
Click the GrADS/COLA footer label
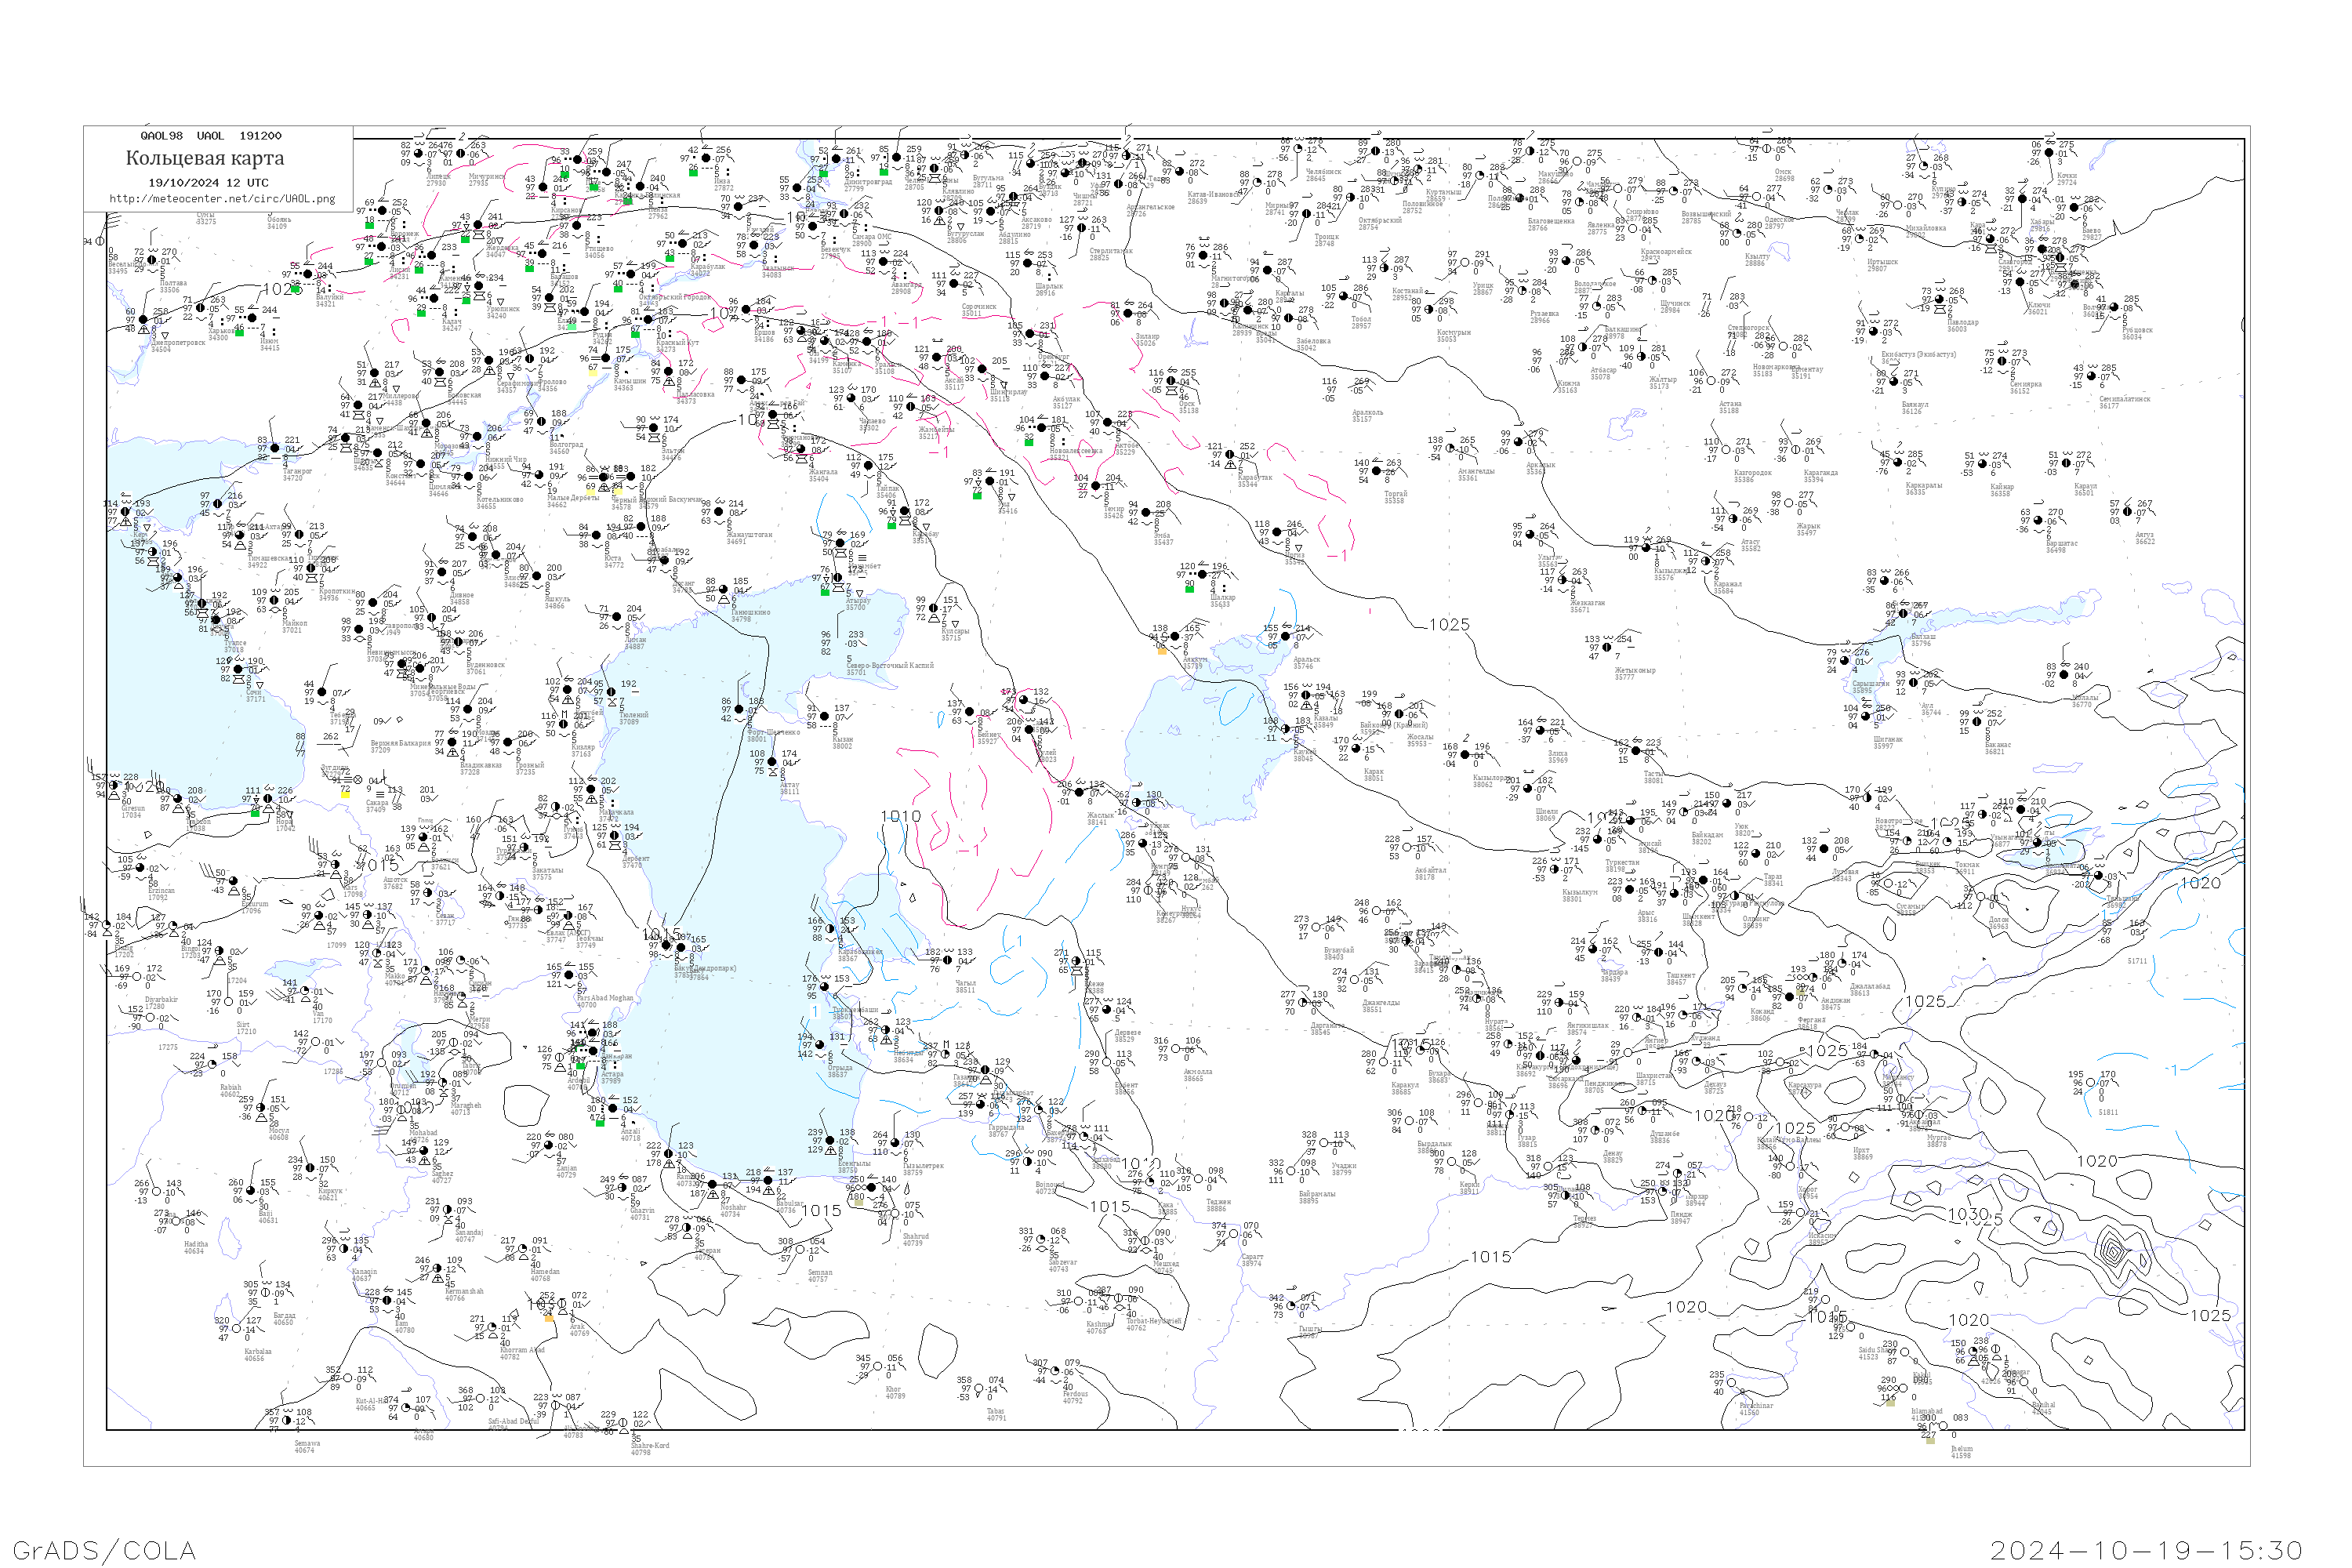click(104, 1550)
